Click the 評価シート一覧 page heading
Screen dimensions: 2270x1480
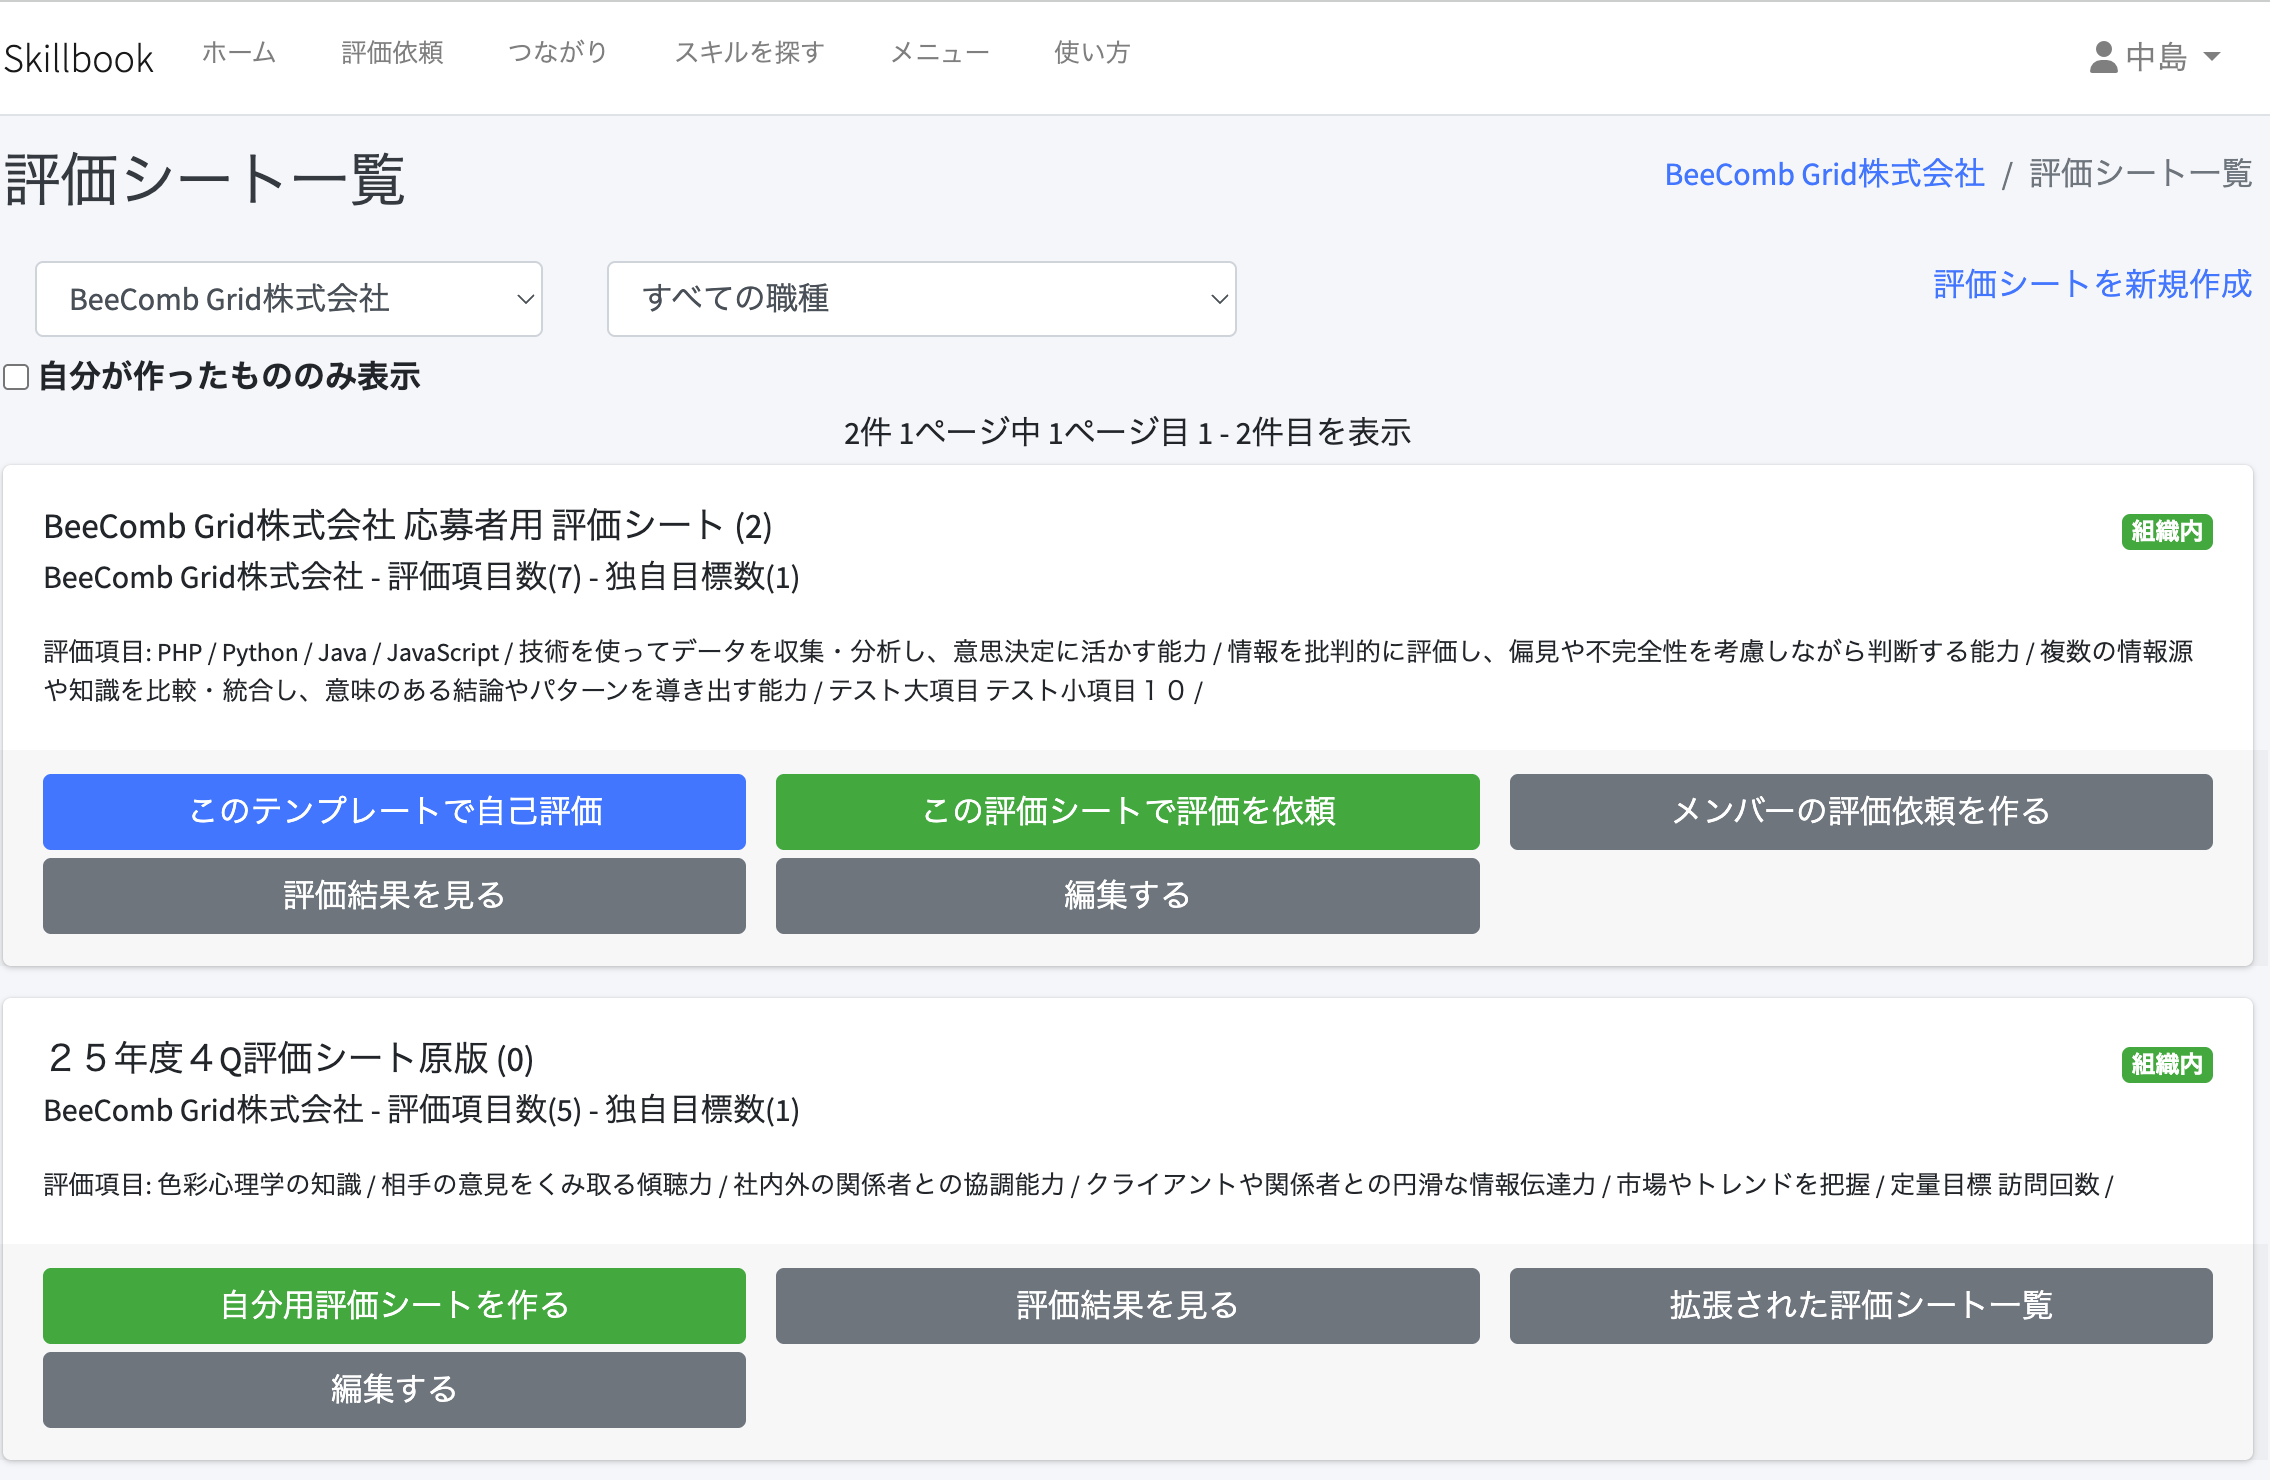tap(205, 181)
